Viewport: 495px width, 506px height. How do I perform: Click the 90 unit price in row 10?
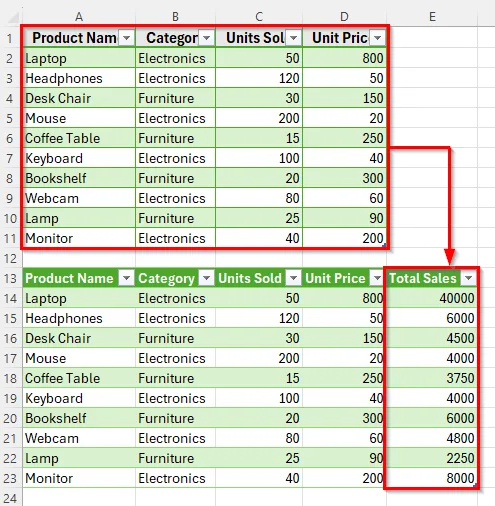click(345, 218)
